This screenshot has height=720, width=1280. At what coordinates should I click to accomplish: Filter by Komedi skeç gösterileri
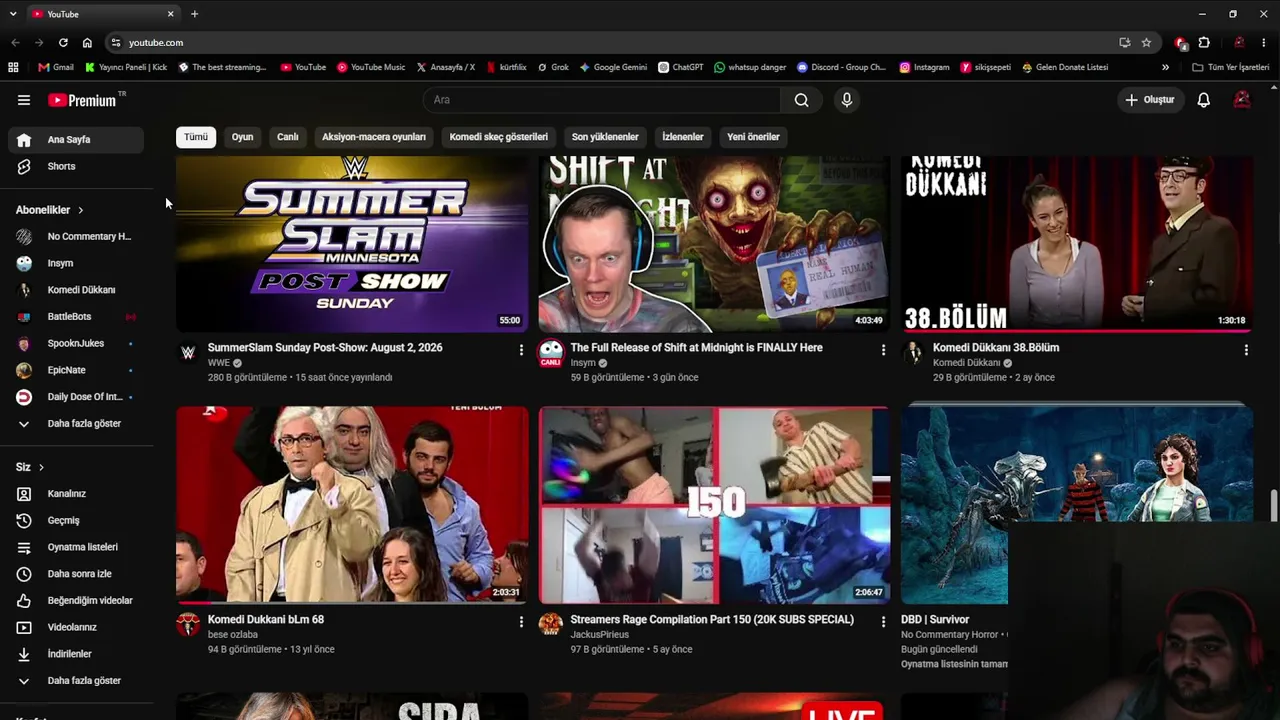point(499,137)
